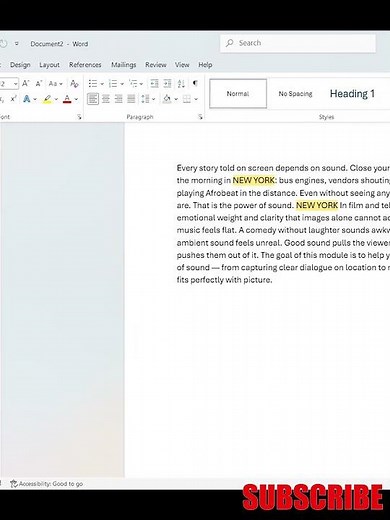390x520 pixels.
Task: Increase font size with Grow Font icon
Action: pyautogui.click(x=26, y=83)
